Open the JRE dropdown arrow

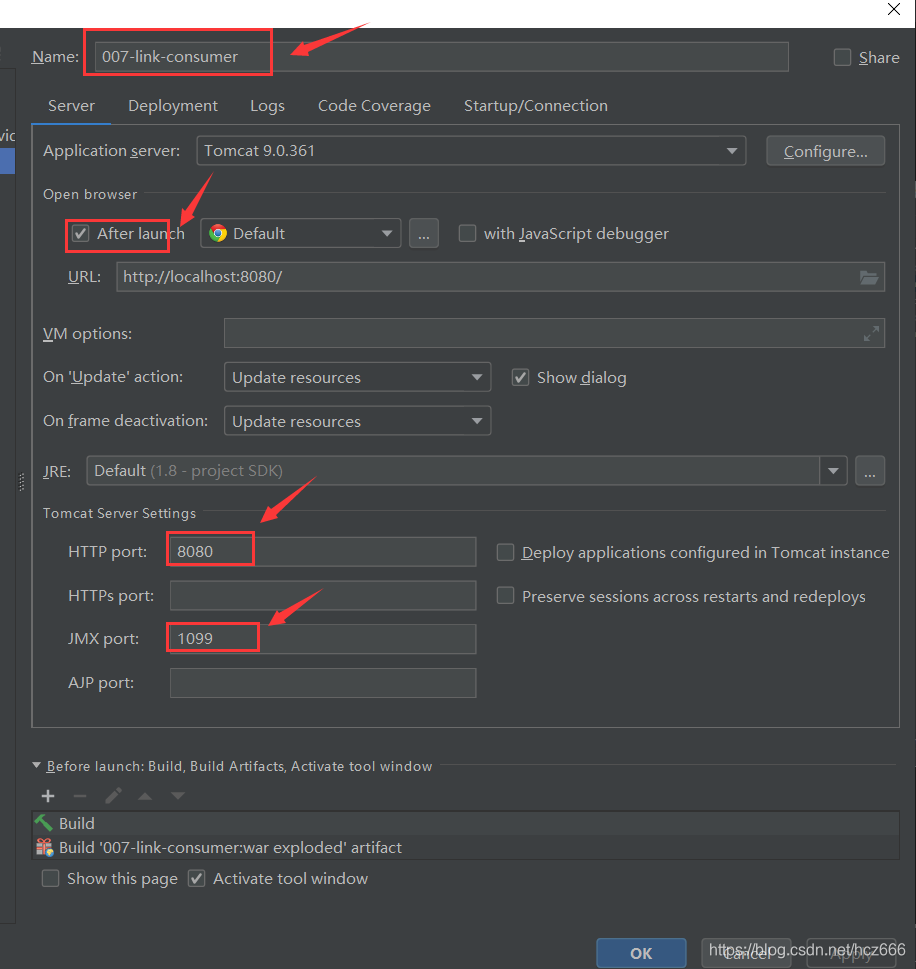point(833,471)
